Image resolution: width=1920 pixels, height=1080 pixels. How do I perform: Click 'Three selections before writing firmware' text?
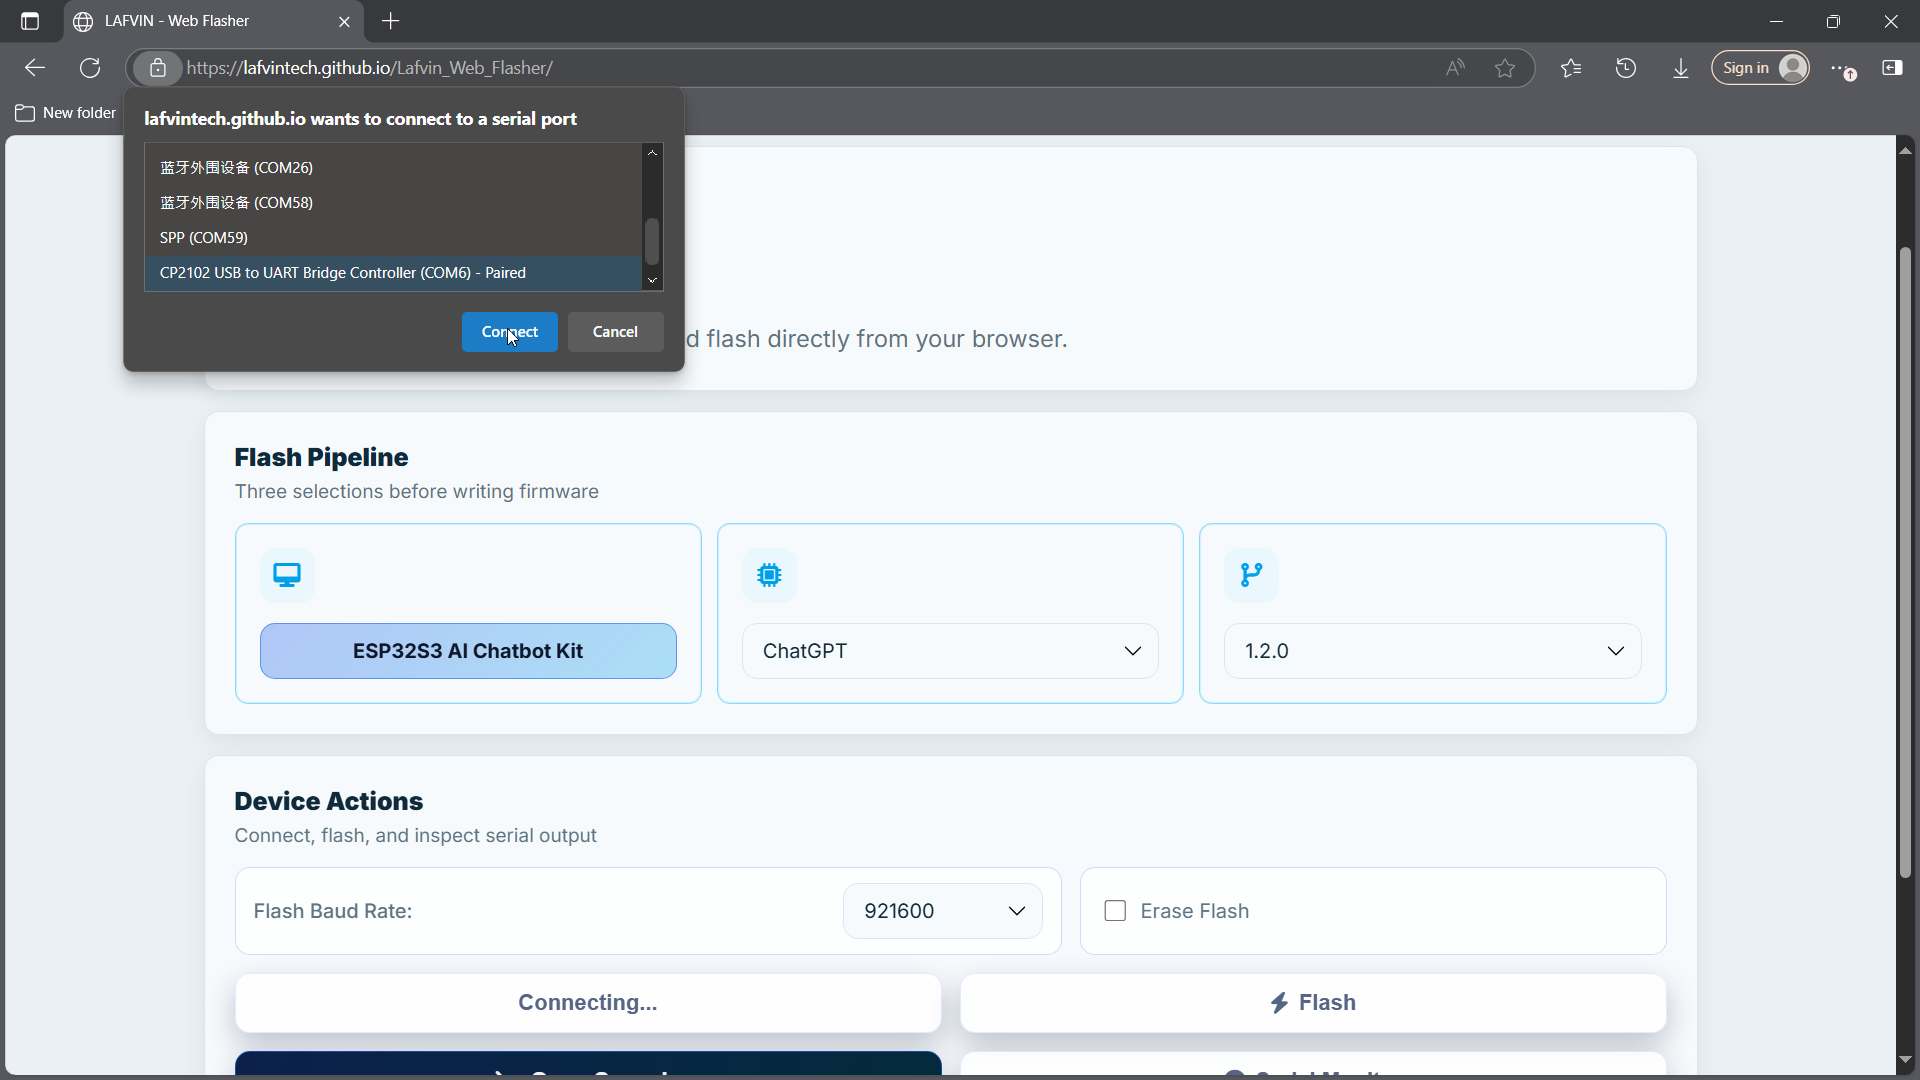coord(417,491)
